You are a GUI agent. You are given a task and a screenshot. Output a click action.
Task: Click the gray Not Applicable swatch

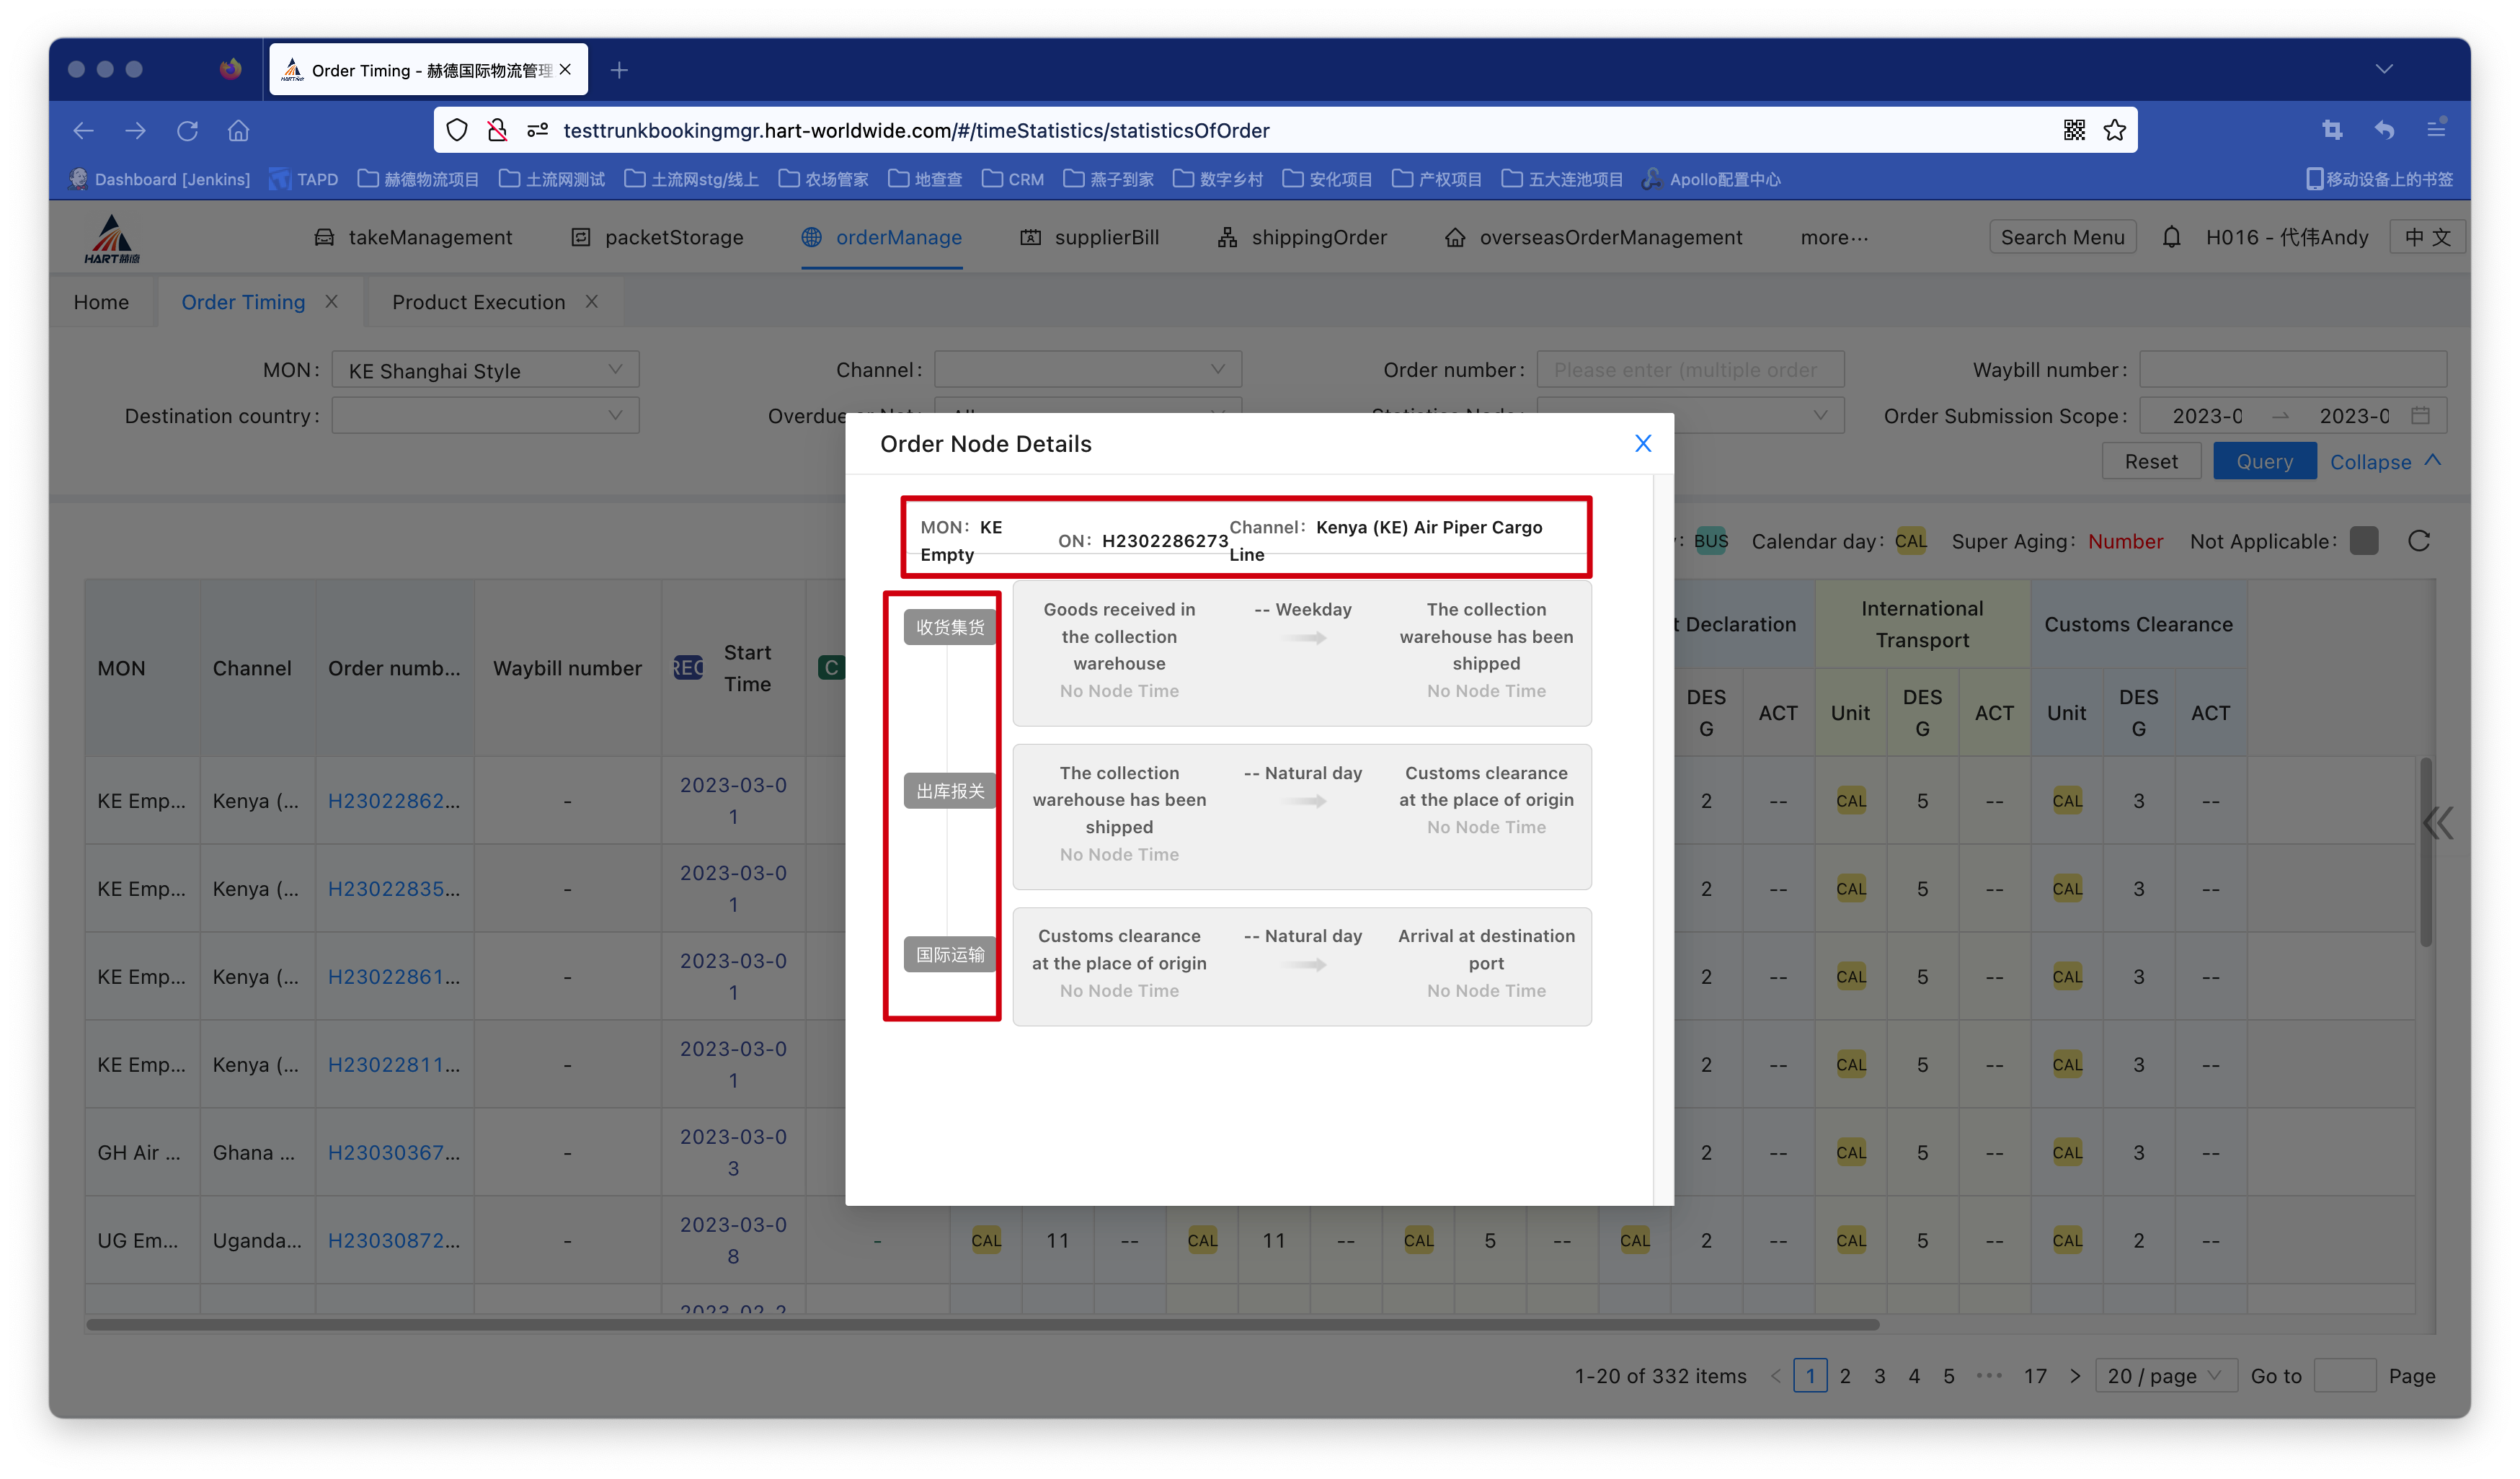click(2364, 541)
